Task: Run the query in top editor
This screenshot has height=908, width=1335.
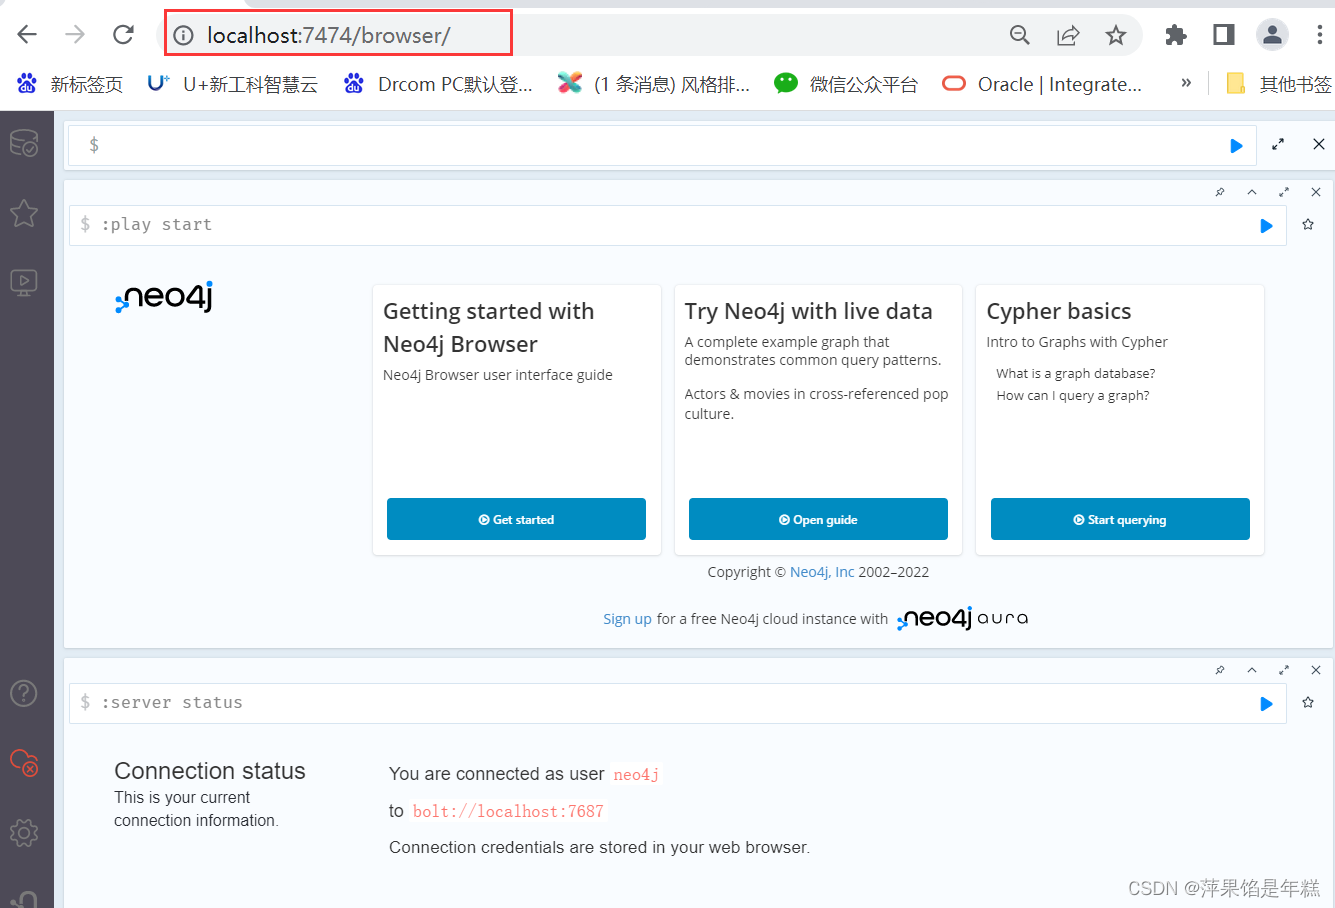Action: (1236, 146)
